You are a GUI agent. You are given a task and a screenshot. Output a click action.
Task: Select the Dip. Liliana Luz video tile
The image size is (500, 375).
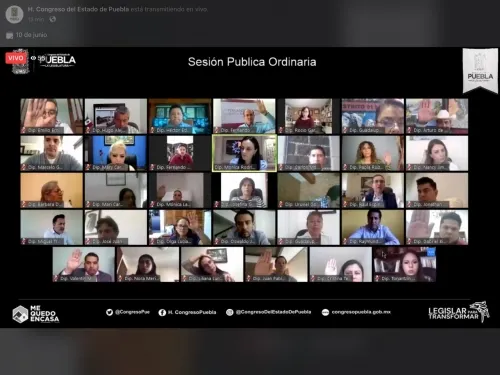[212, 264]
